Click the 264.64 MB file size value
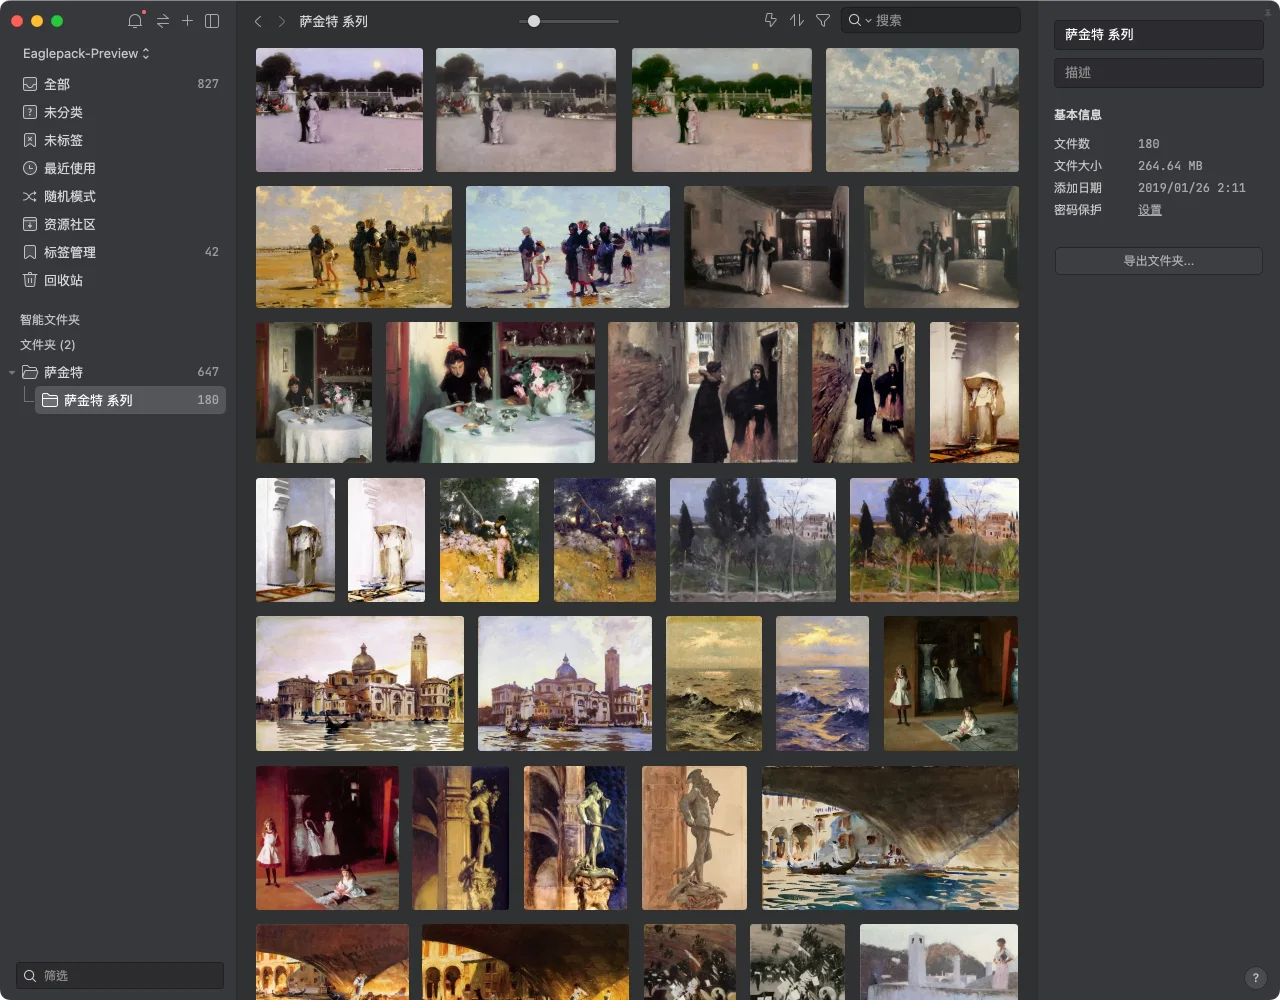Image resolution: width=1280 pixels, height=1000 pixels. (x=1170, y=166)
